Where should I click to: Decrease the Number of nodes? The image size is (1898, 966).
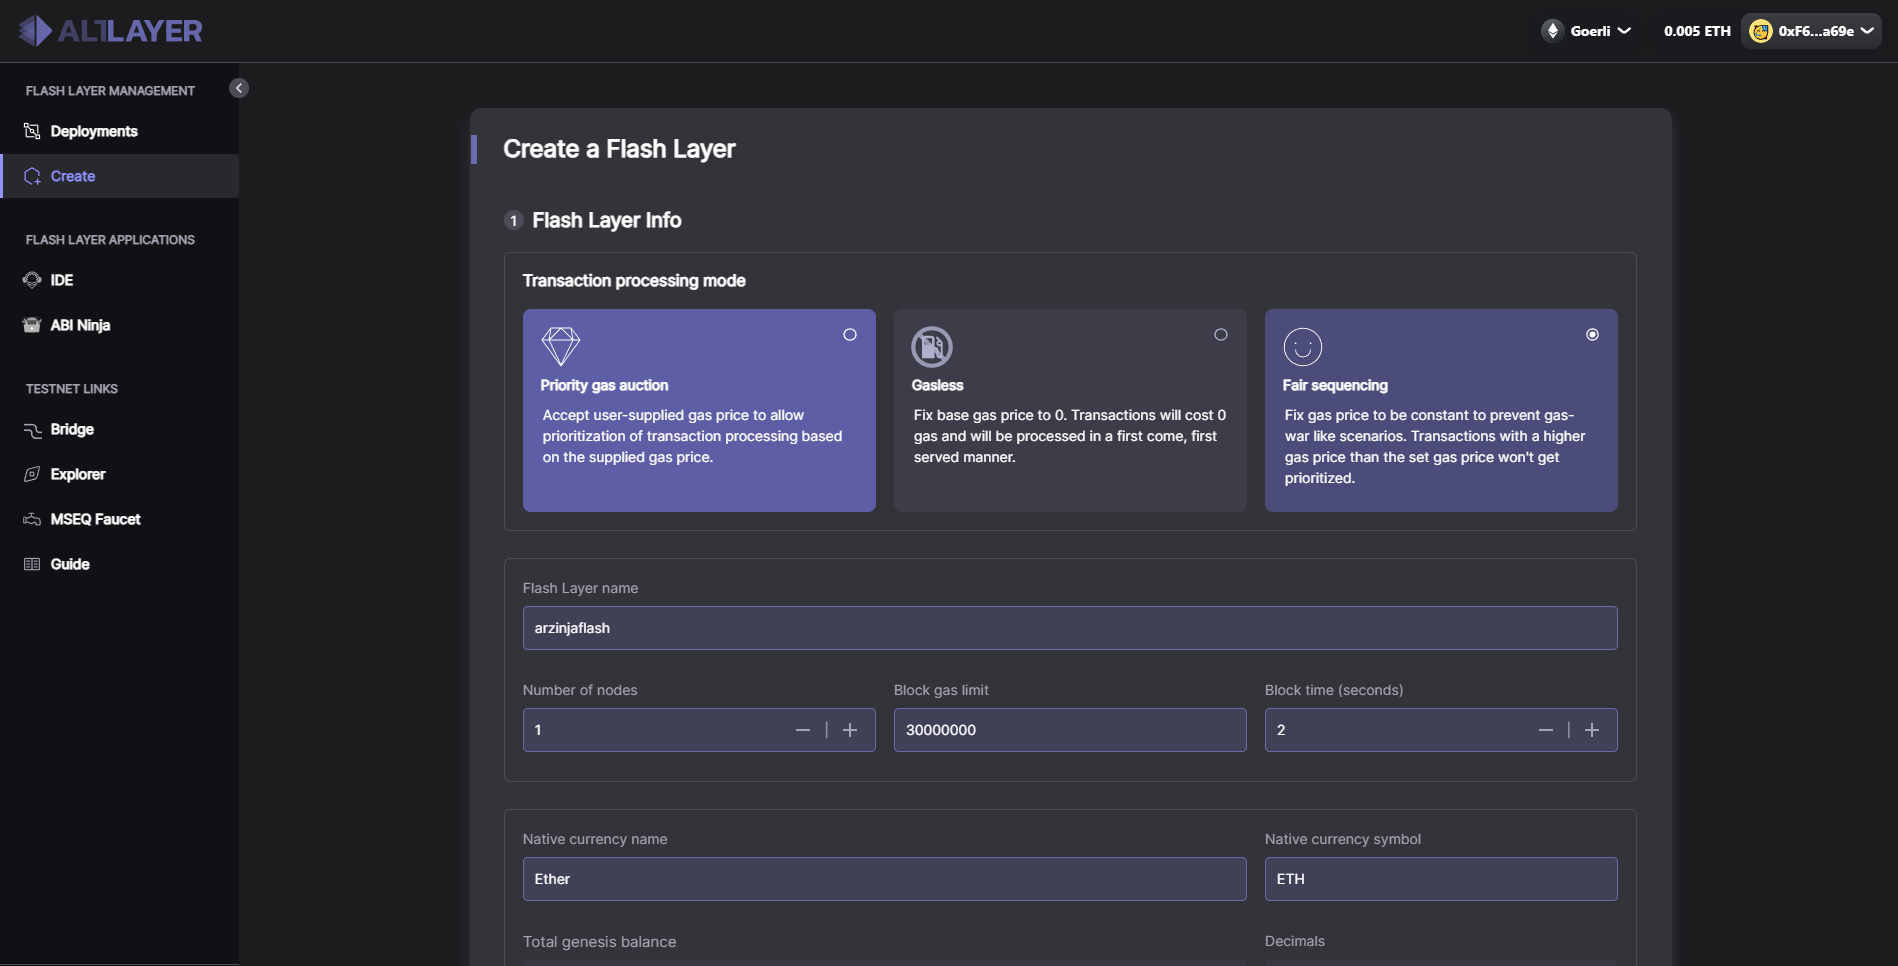pos(803,730)
